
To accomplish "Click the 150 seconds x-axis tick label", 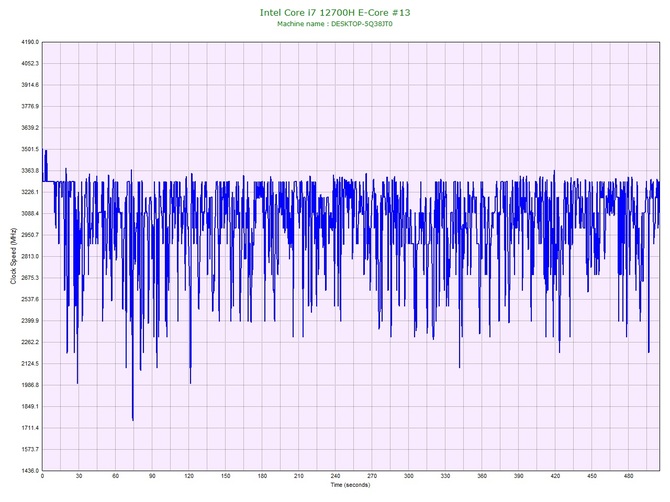I will (226, 476).
